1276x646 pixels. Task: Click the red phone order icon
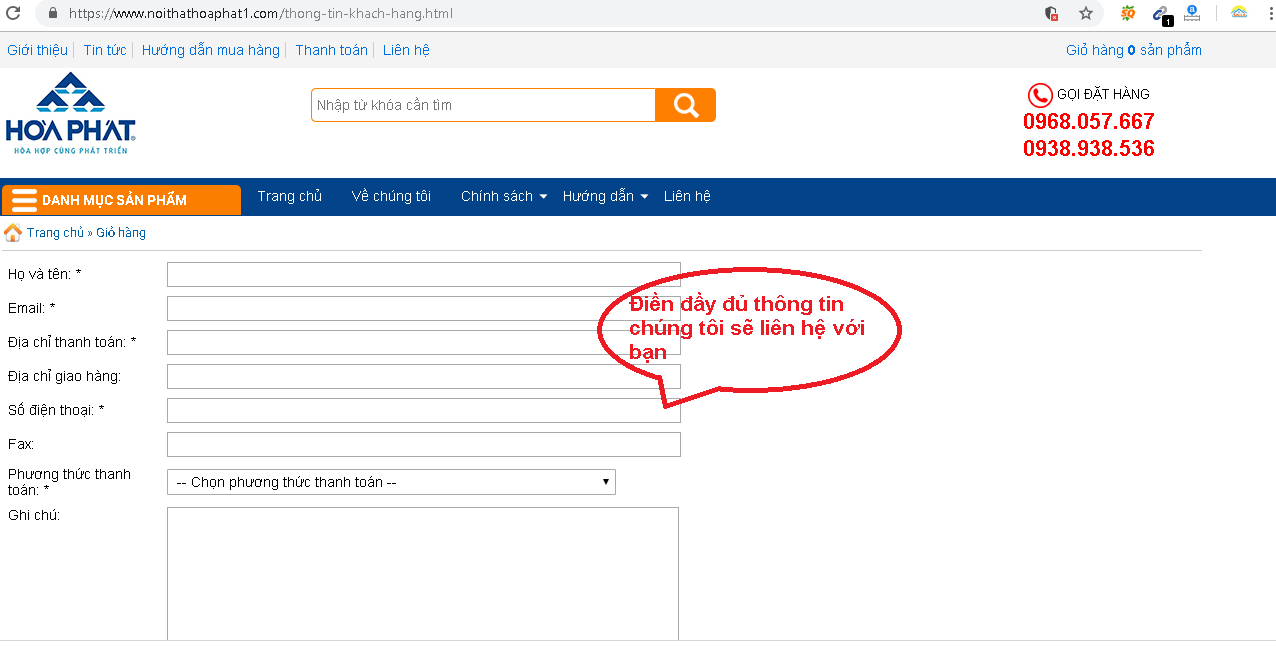pyautogui.click(x=1040, y=95)
